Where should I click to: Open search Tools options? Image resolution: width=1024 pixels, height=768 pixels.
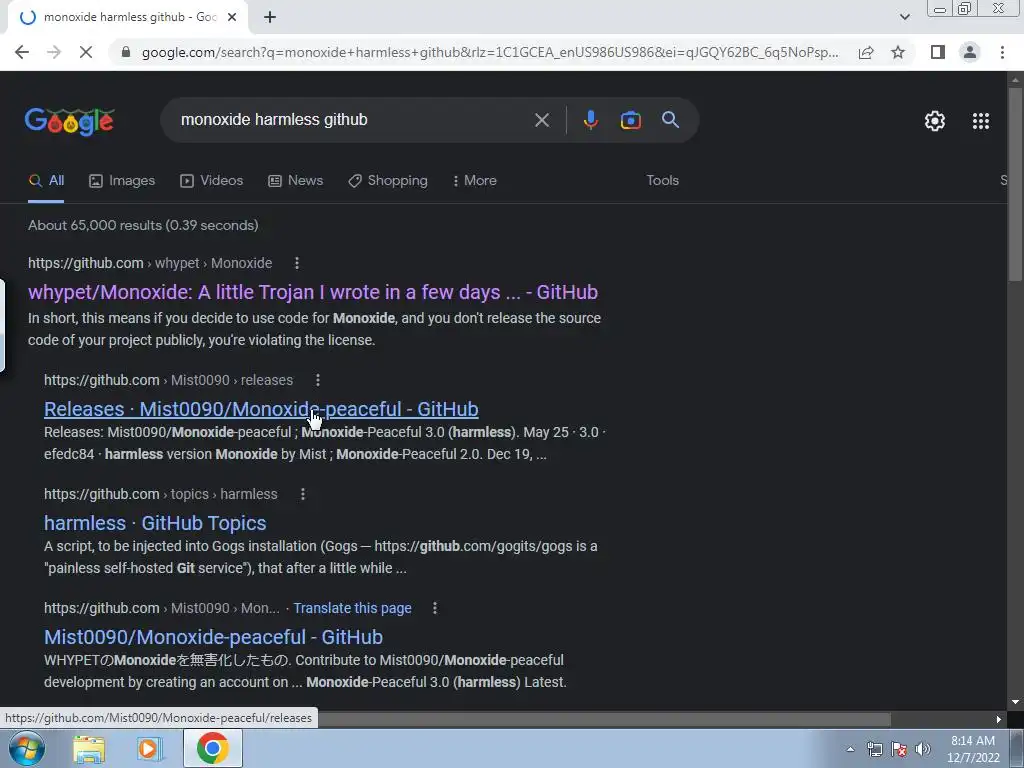[662, 181]
